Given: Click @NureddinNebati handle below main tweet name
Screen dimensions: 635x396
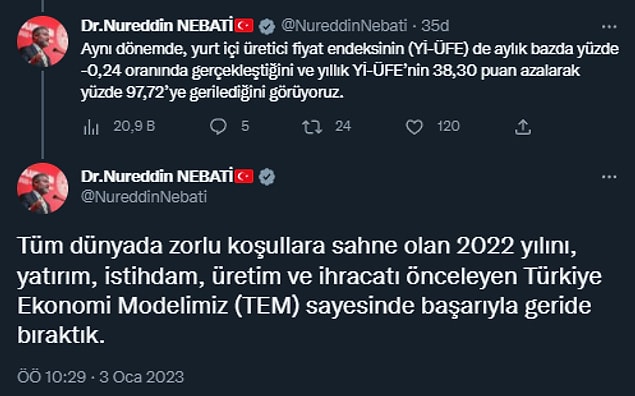Looking at the screenshot, I should (x=144, y=197).
